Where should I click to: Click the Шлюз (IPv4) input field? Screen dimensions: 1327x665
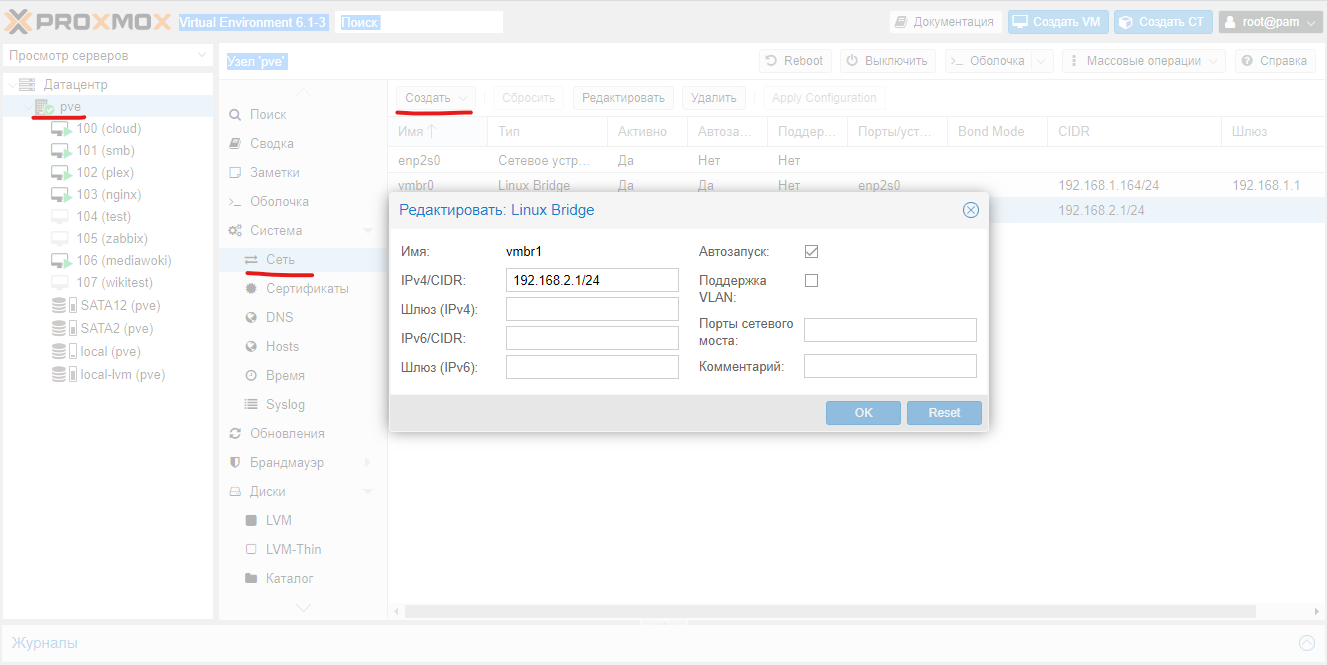592,309
